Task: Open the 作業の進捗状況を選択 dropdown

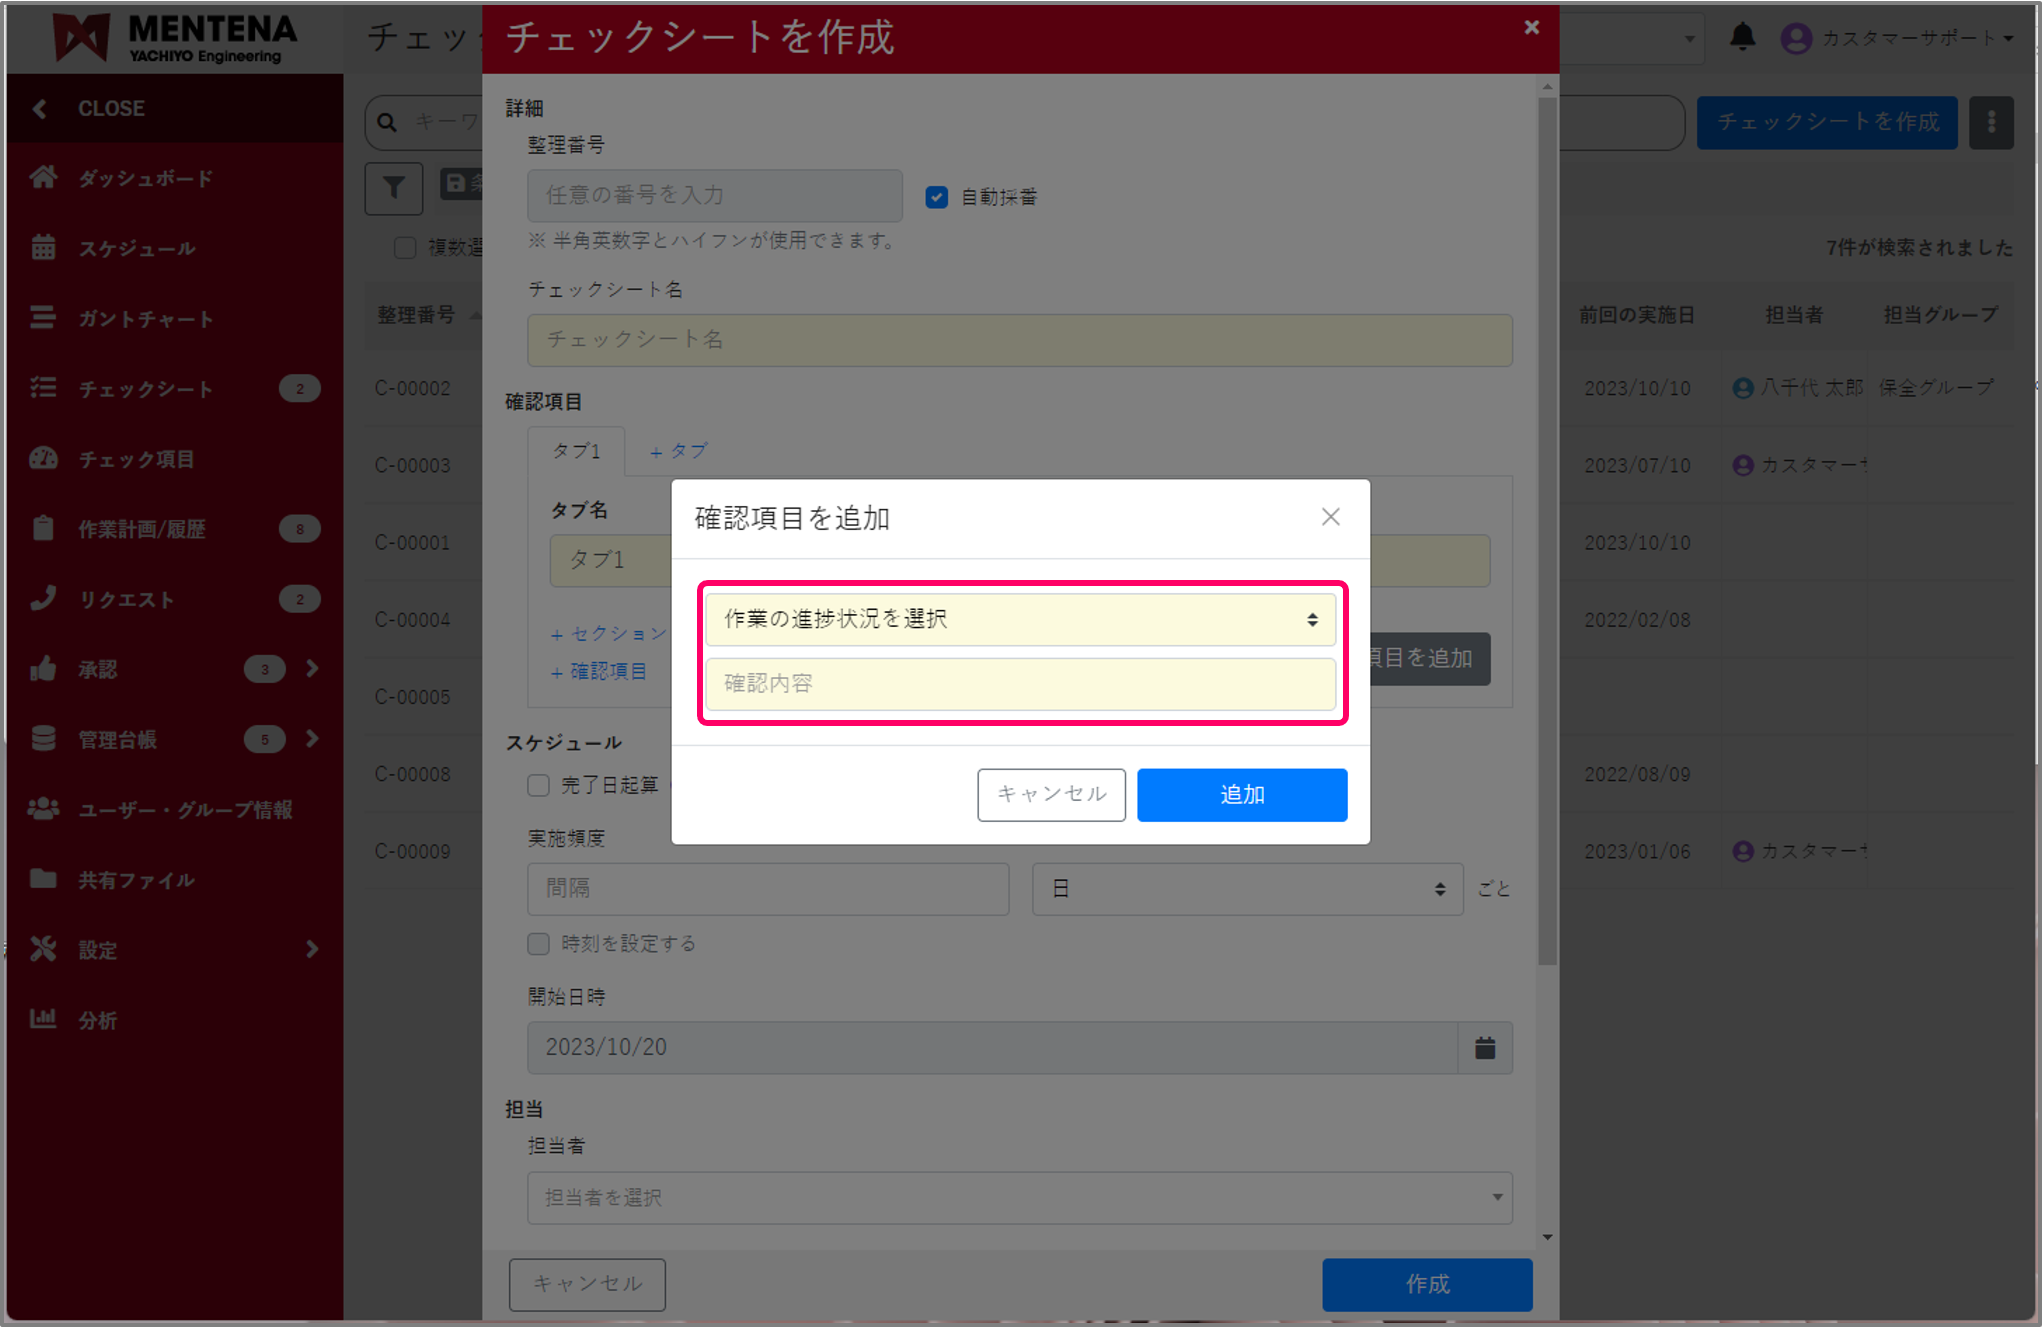Action: 1019,619
